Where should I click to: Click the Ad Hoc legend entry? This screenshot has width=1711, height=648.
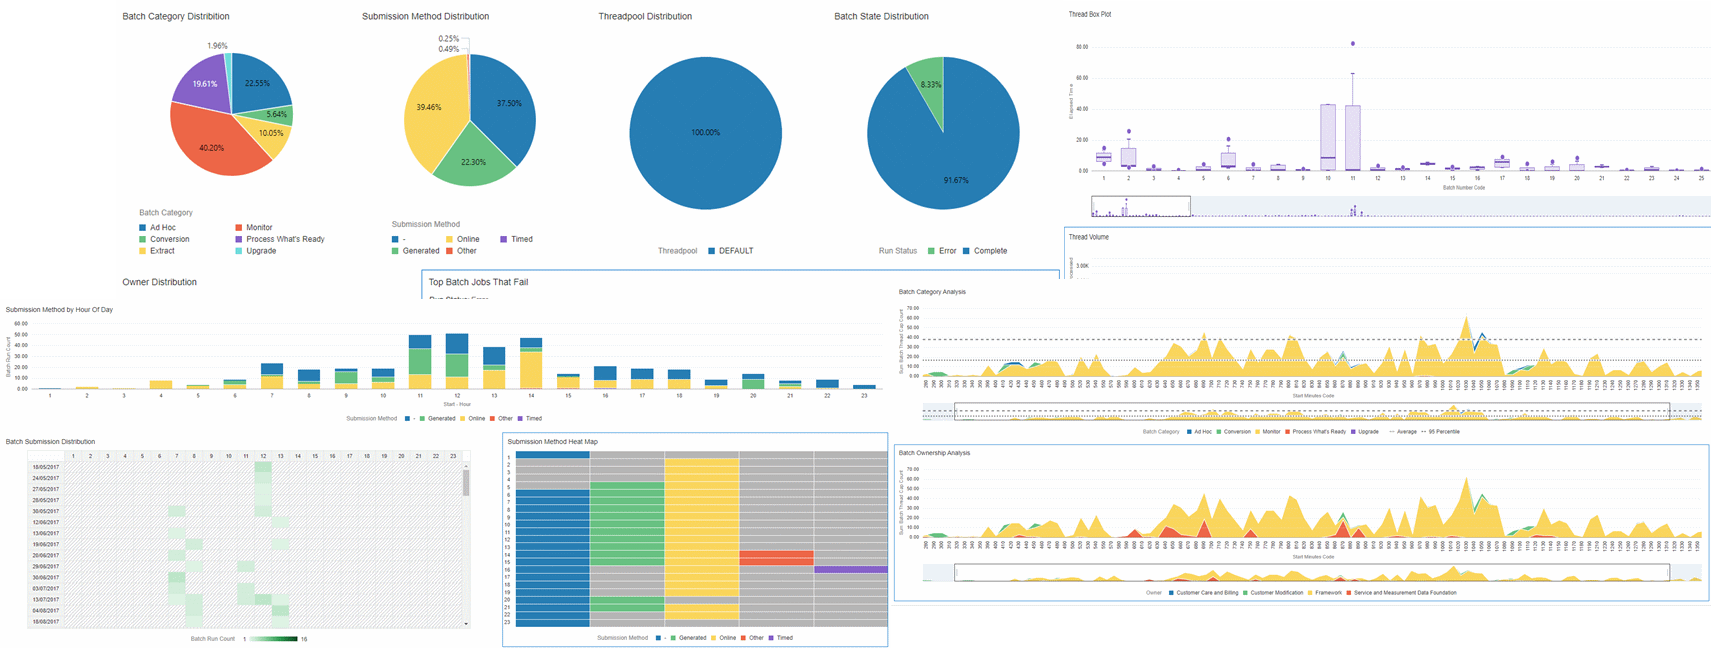[158, 228]
